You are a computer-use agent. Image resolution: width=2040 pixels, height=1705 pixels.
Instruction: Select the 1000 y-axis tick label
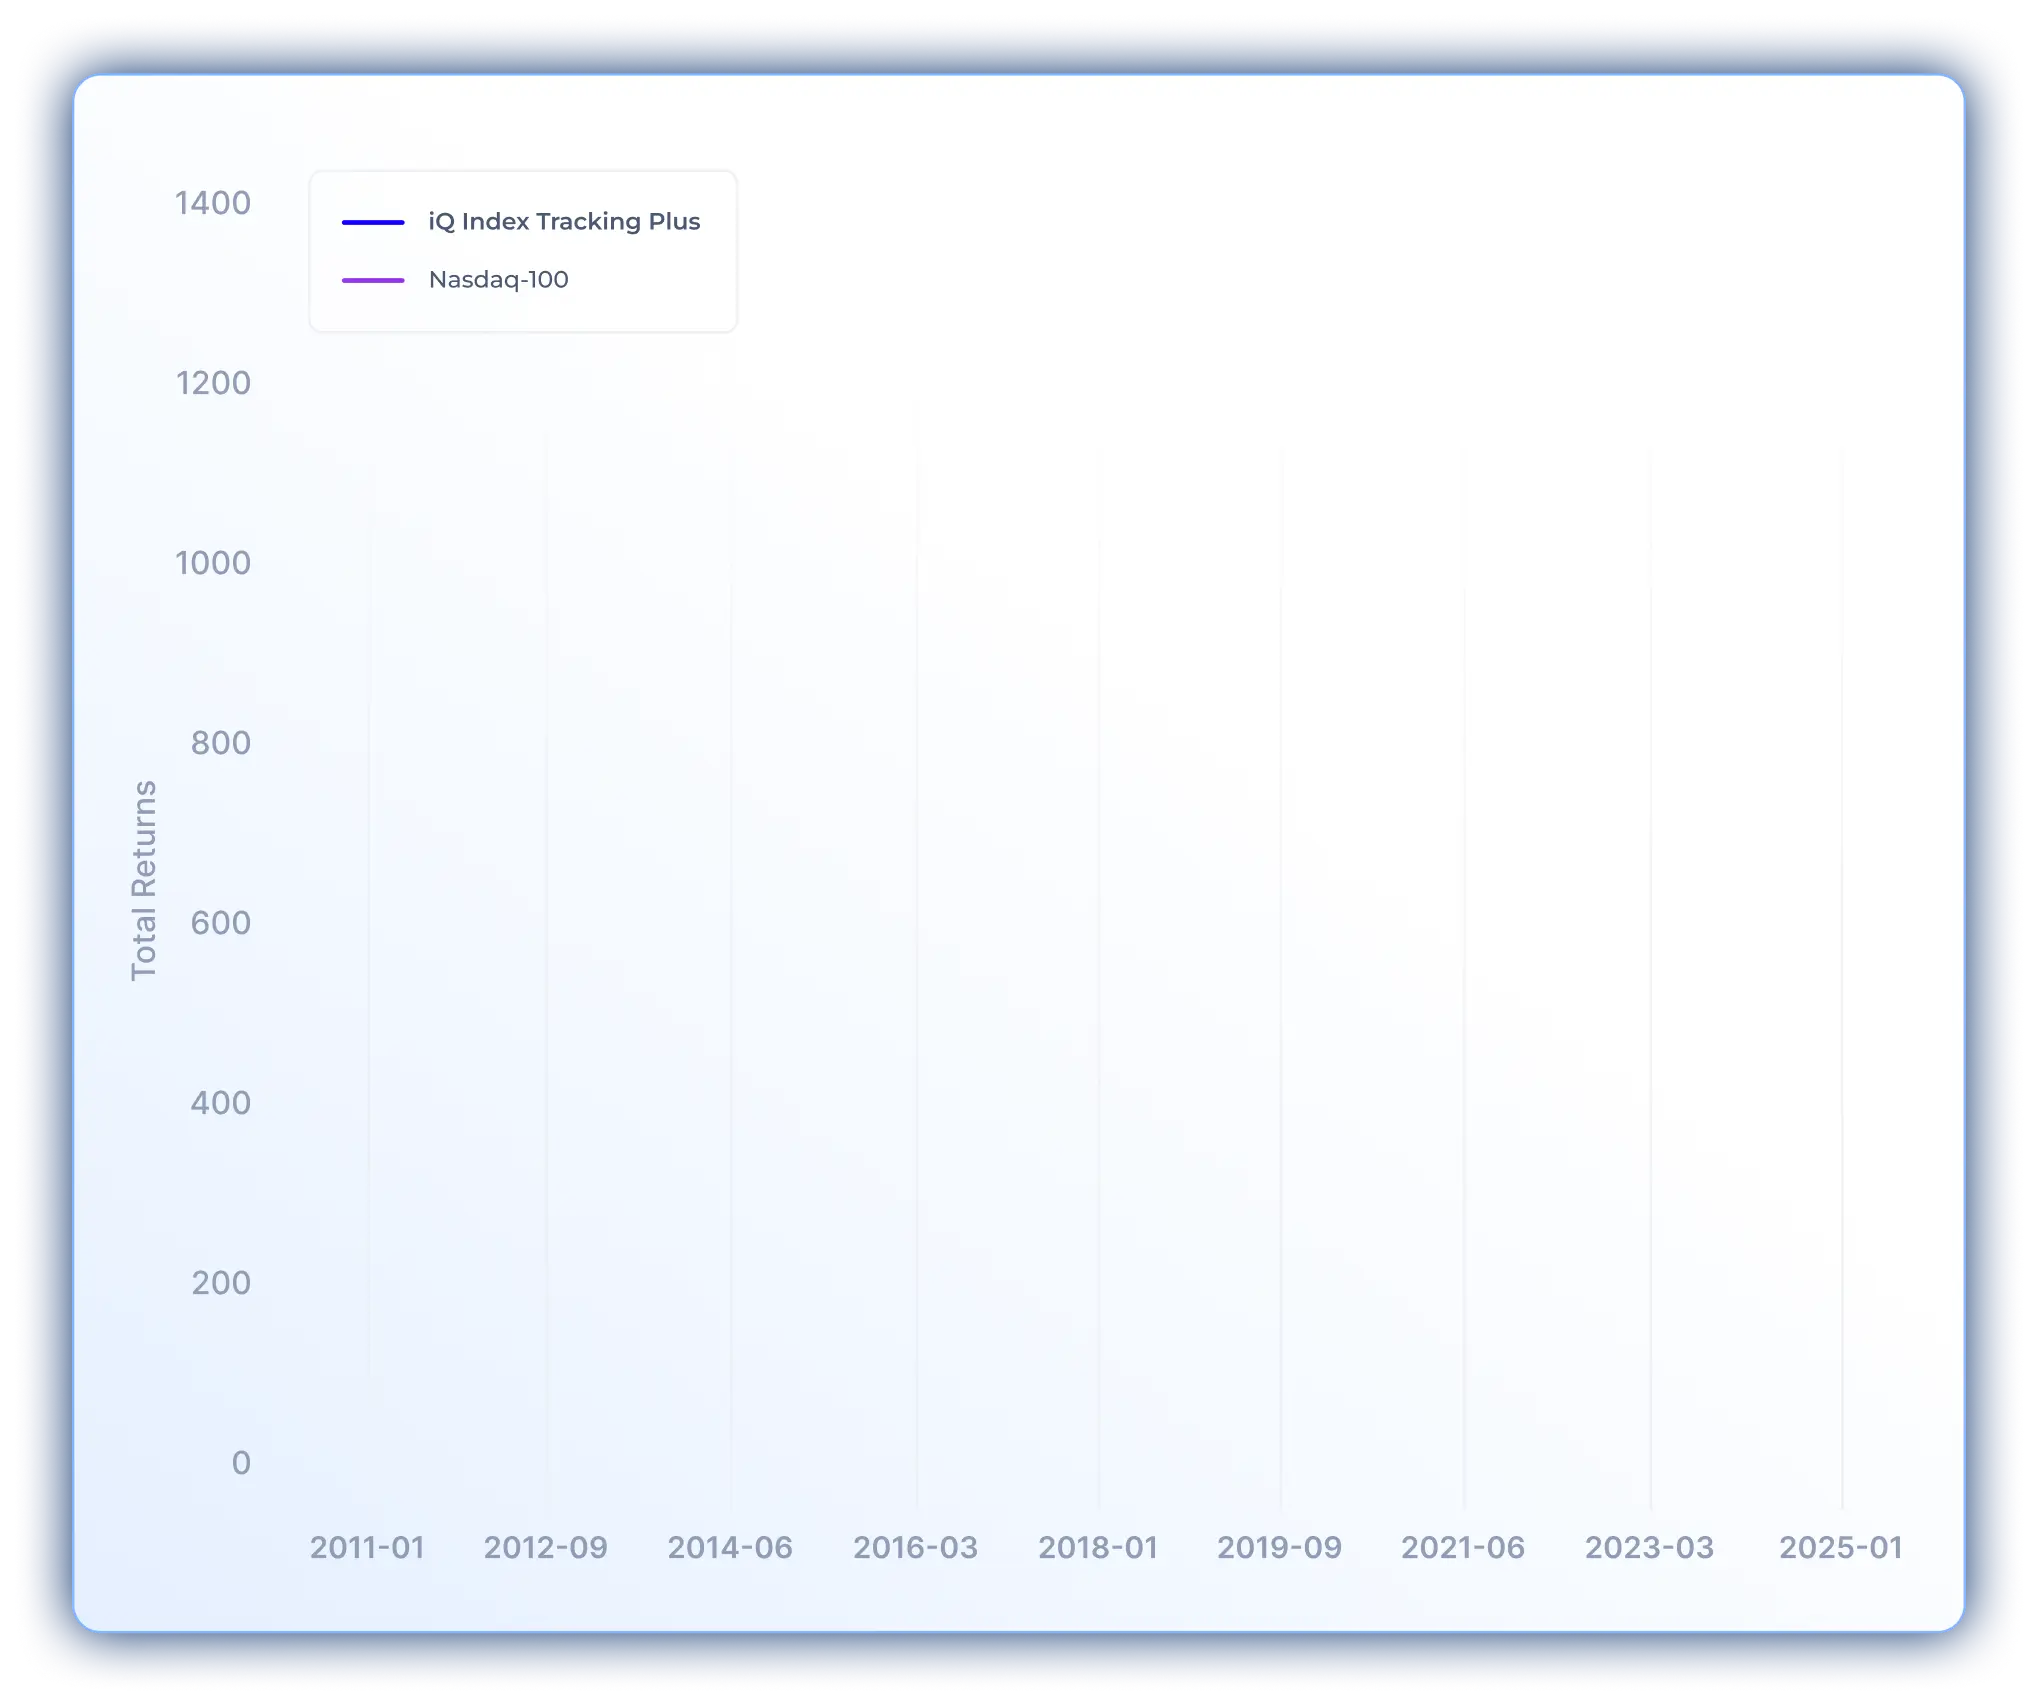[213, 563]
